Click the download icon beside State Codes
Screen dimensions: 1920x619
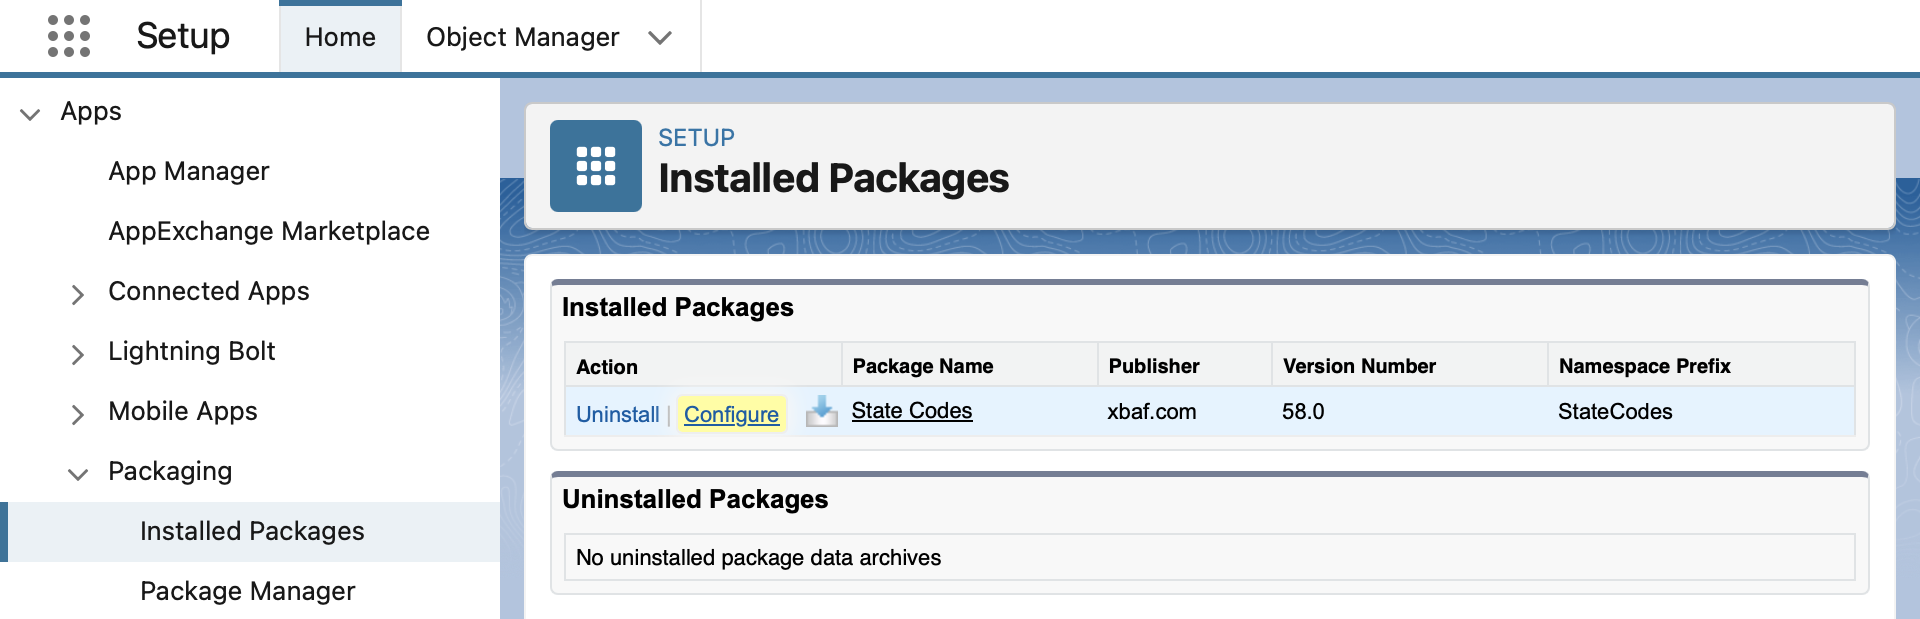(x=822, y=411)
